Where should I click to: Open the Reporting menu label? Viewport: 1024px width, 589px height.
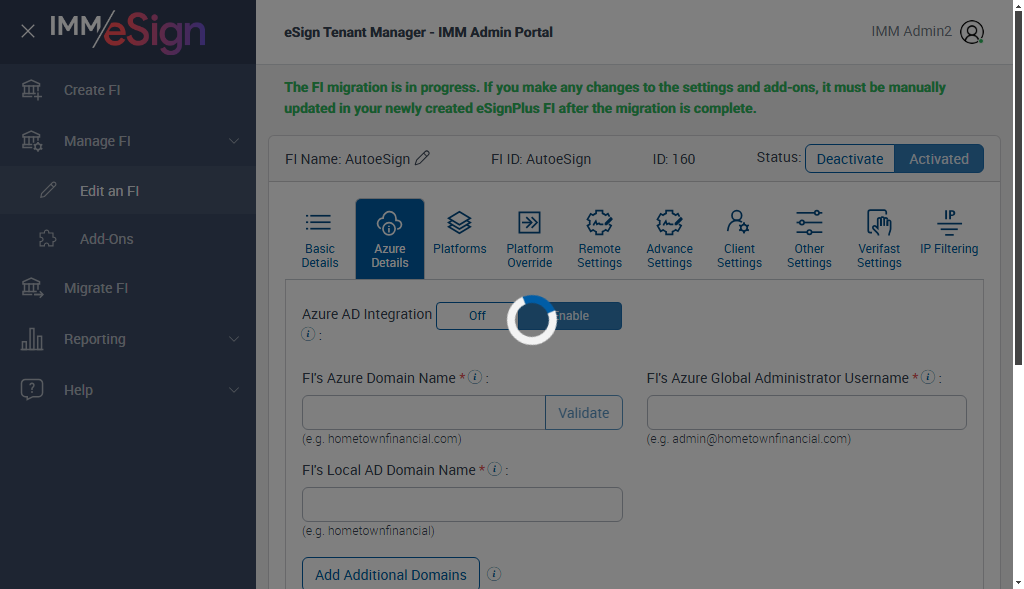[95, 339]
